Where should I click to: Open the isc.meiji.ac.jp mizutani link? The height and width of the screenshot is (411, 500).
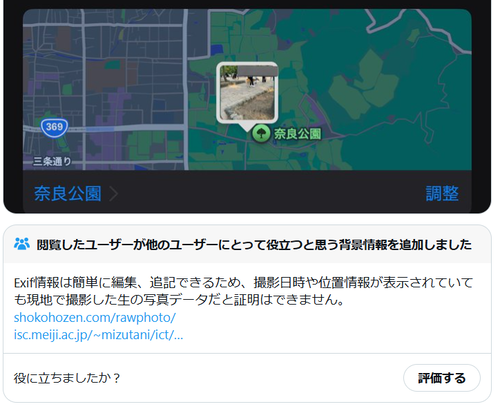point(98,335)
